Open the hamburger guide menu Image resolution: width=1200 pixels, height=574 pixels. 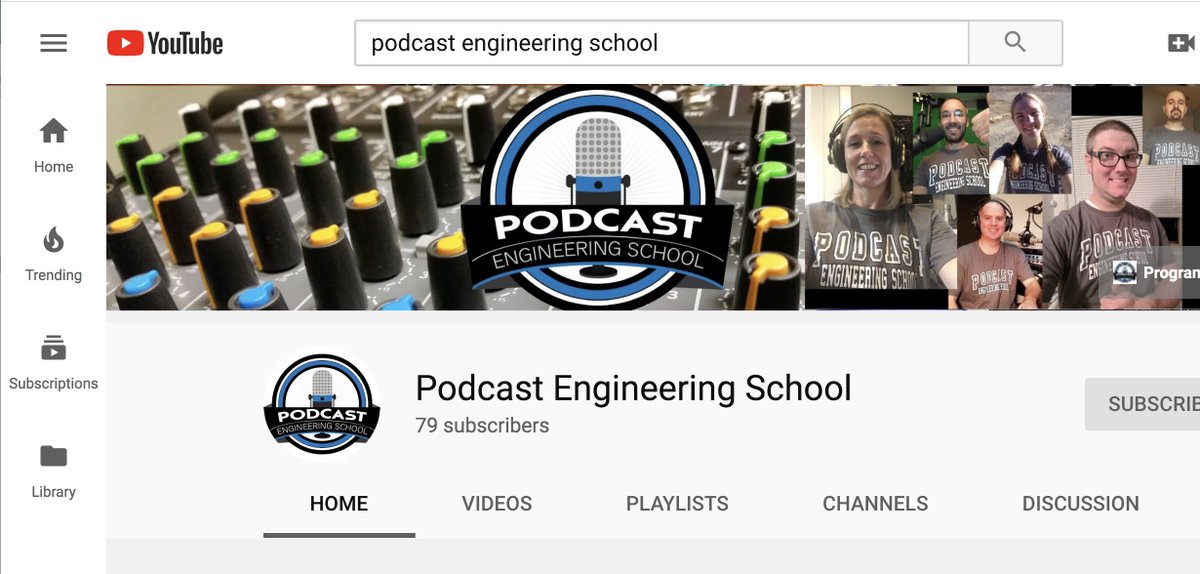(53, 43)
